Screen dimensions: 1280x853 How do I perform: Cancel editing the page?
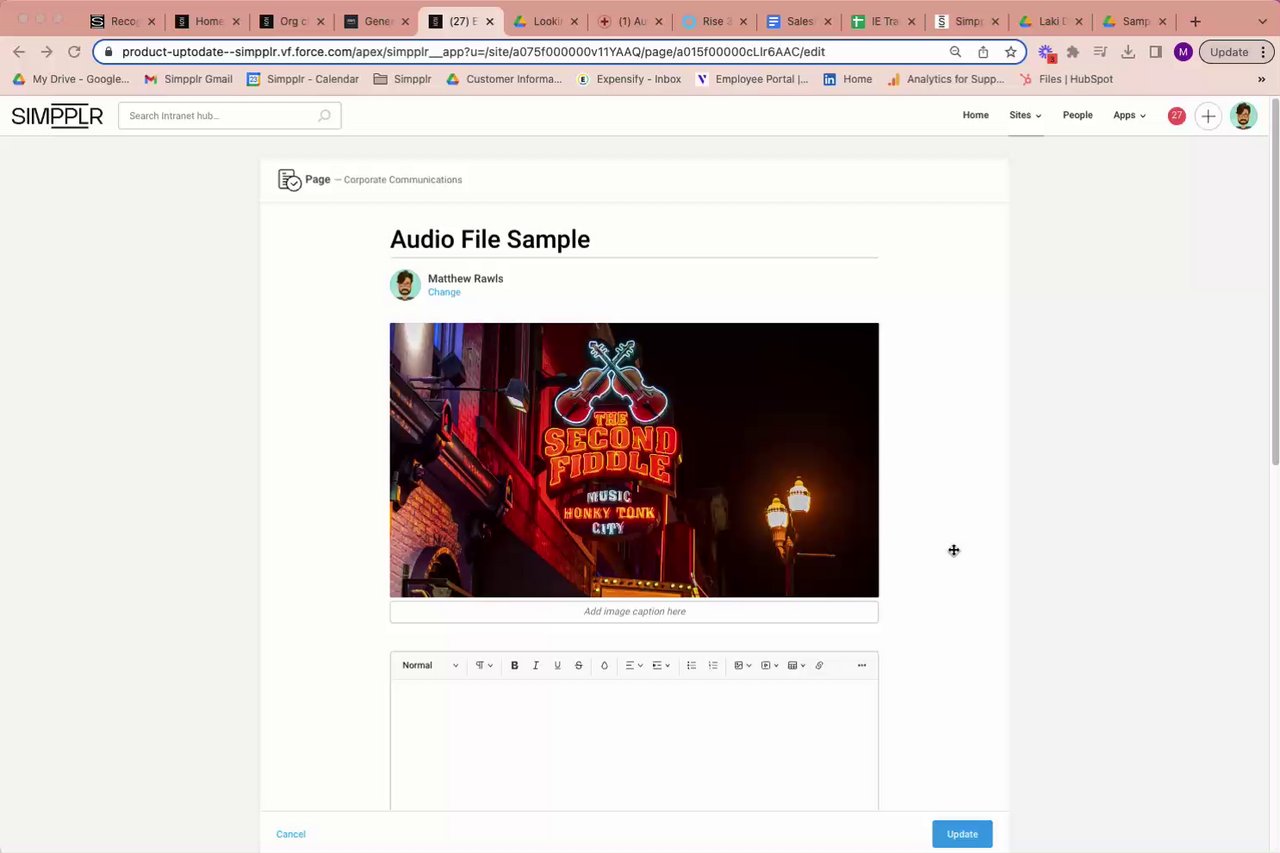[x=291, y=834]
